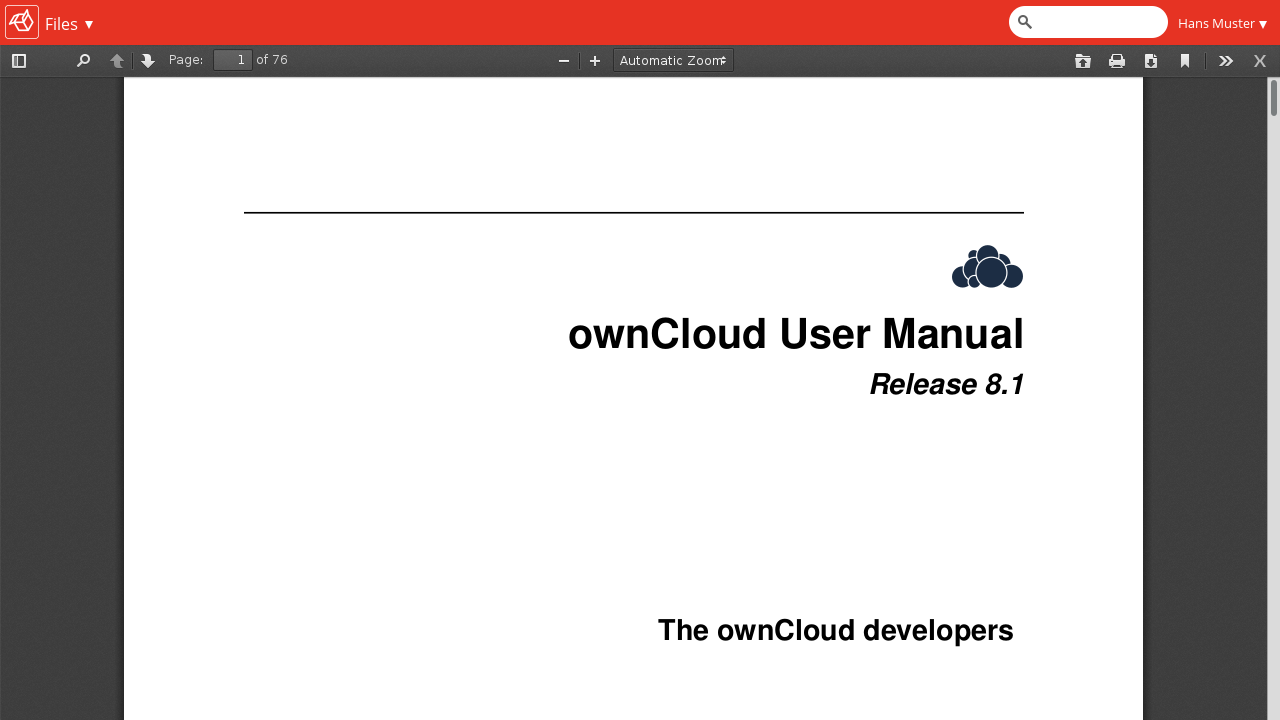Go to the previous page arrow

[117, 61]
